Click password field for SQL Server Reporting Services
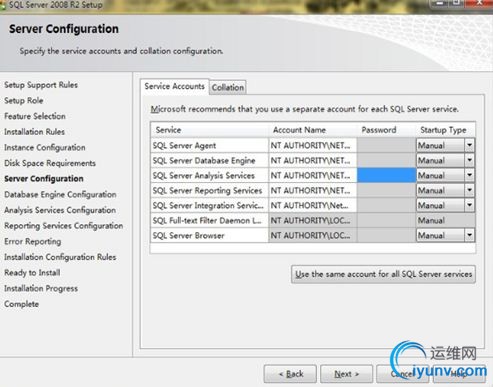The height and width of the screenshot is (387, 493). (386, 190)
